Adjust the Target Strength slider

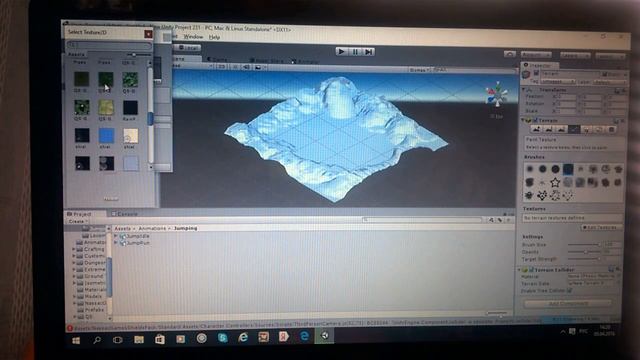584,259
